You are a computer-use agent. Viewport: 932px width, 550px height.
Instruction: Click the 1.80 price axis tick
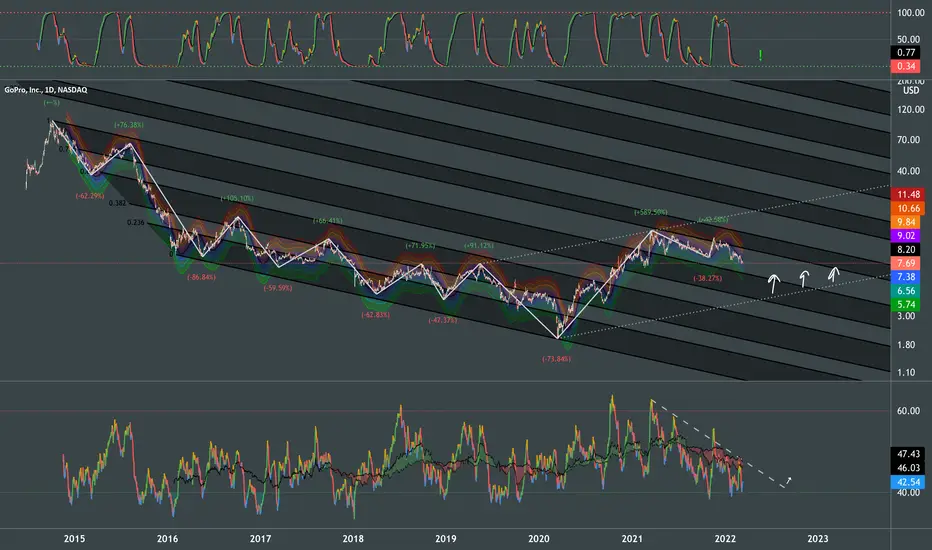pos(906,345)
